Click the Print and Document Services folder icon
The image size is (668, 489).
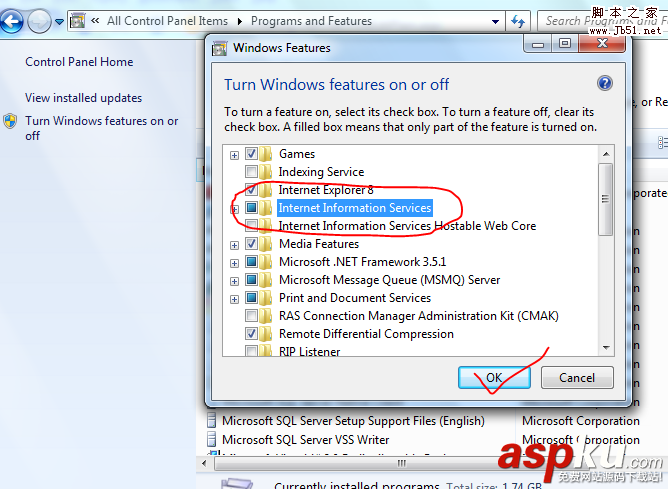265,298
